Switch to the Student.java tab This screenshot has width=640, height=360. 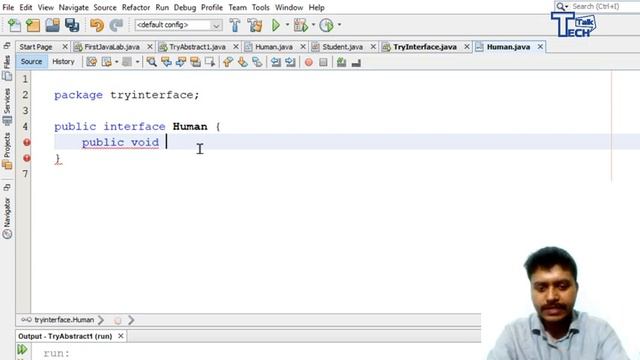pyautogui.click(x=342, y=47)
